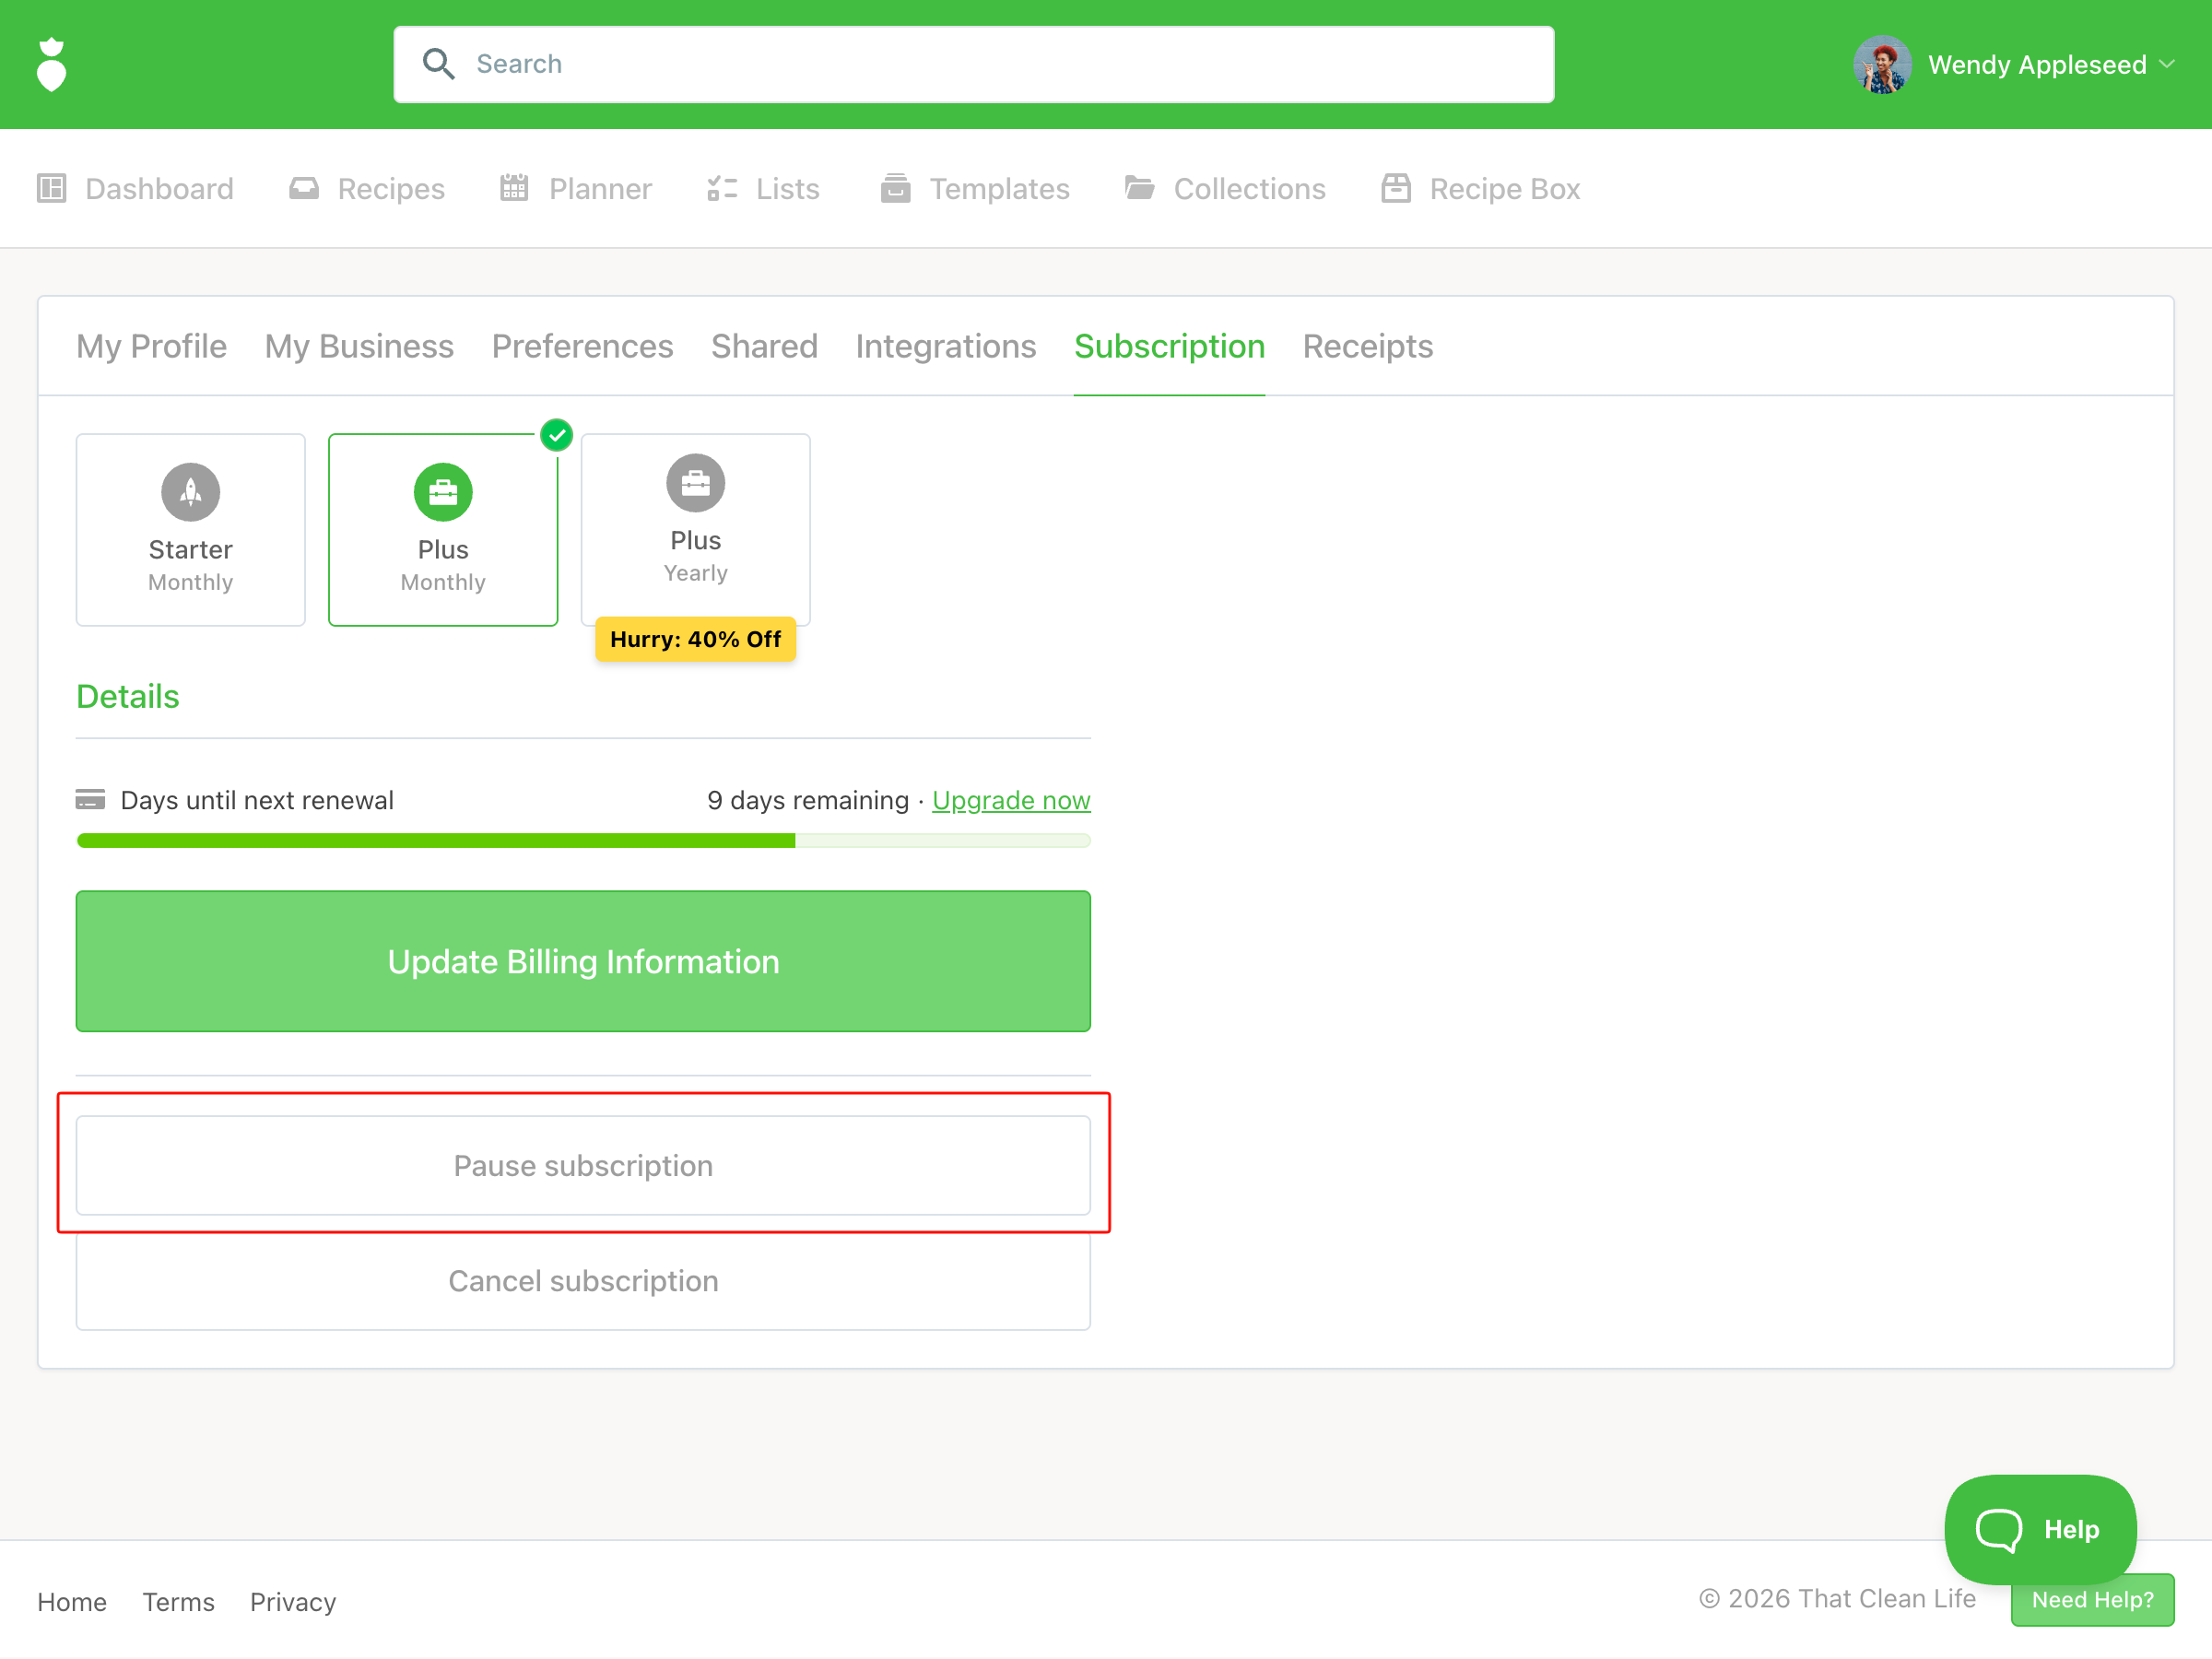
Task: Click the search magnifier icon
Action: coord(438,64)
